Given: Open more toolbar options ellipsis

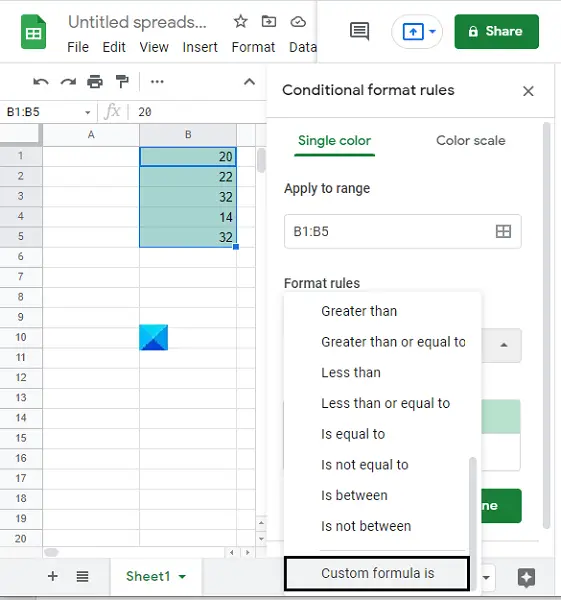Looking at the screenshot, I should 157,82.
